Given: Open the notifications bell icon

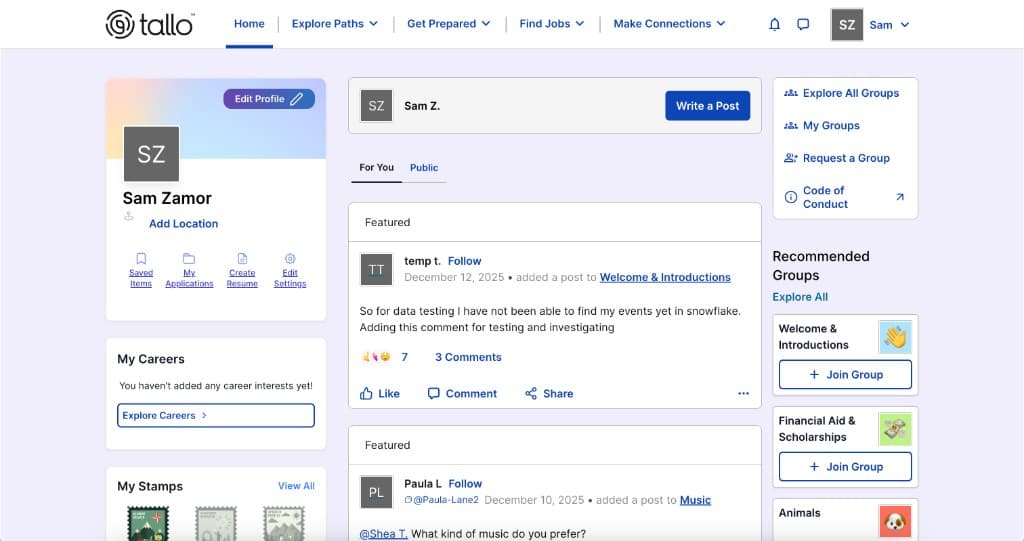Looking at the screenshot, I should pyautogui.click(x=774, y=25).
